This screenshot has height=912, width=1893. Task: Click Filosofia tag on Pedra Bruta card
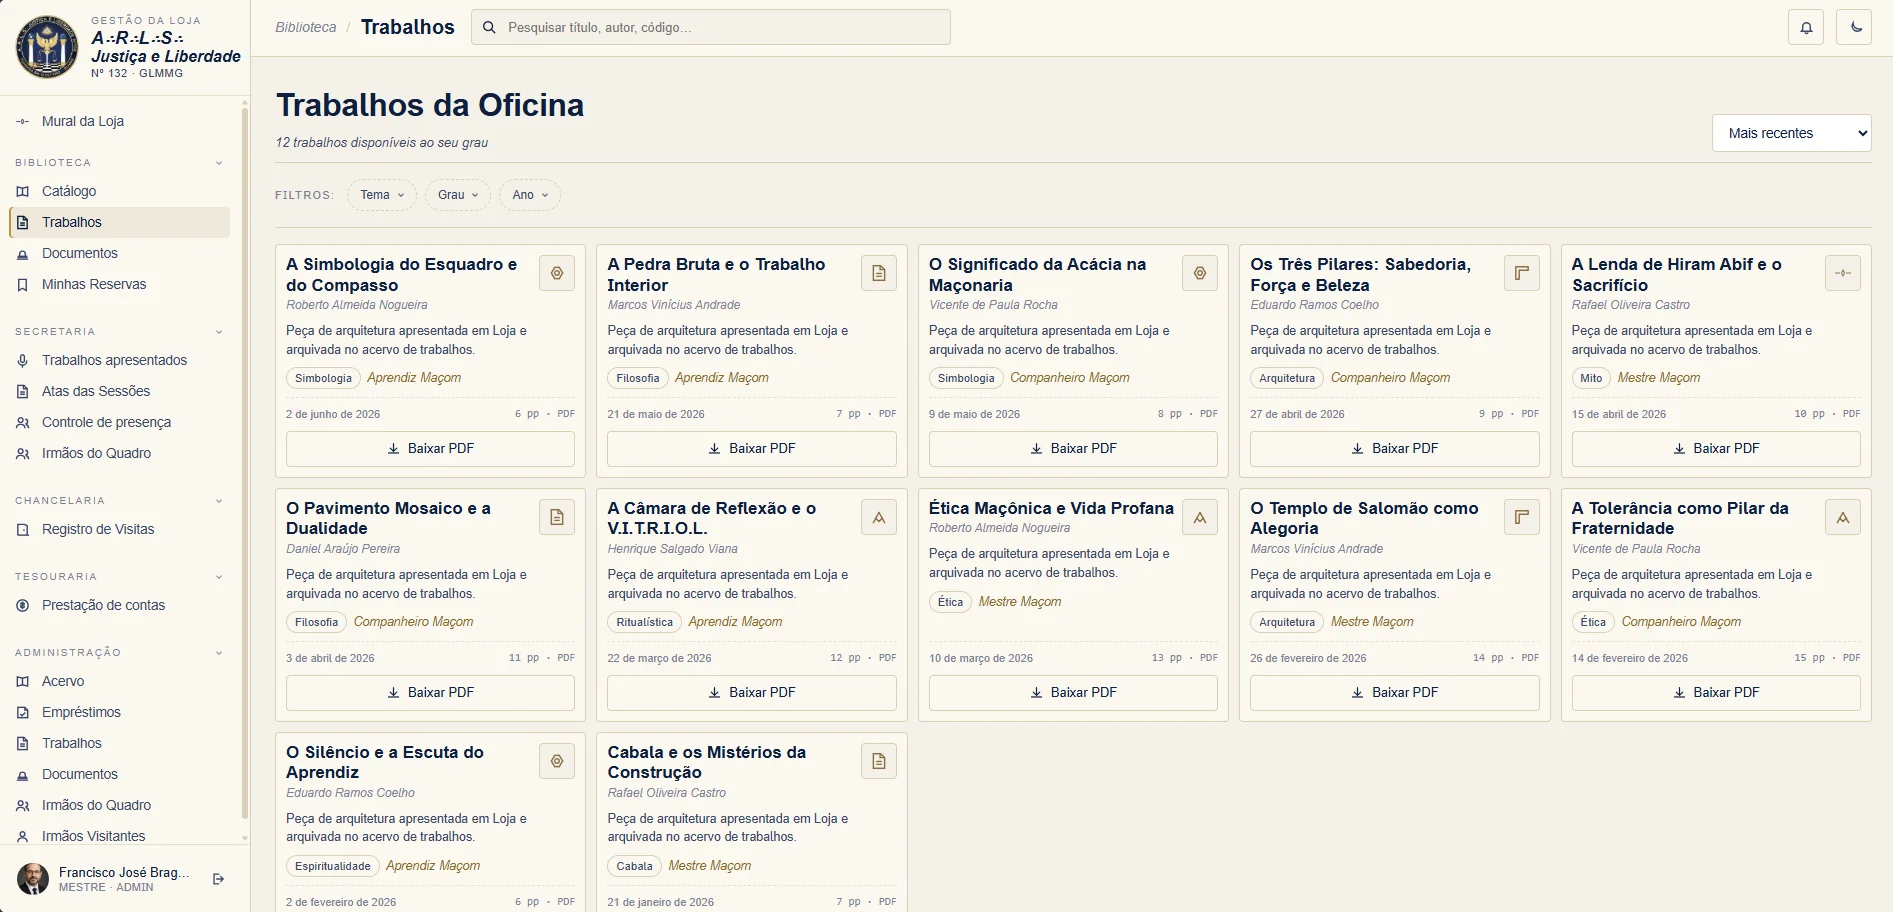coord(638,378)
